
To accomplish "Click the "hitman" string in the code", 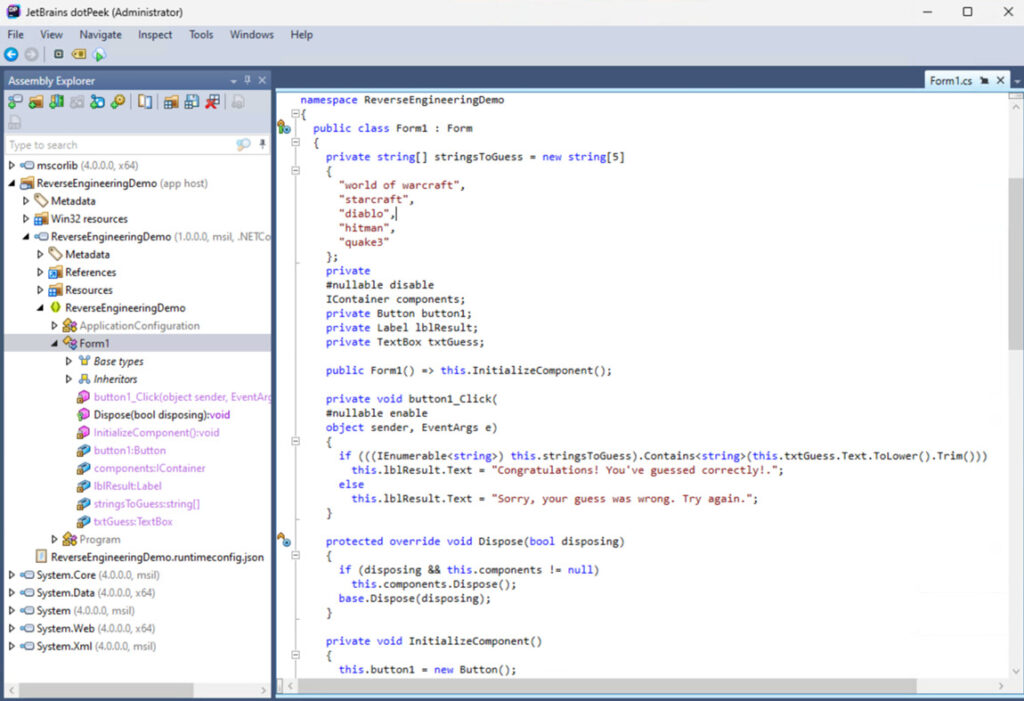I will [365, 228].
